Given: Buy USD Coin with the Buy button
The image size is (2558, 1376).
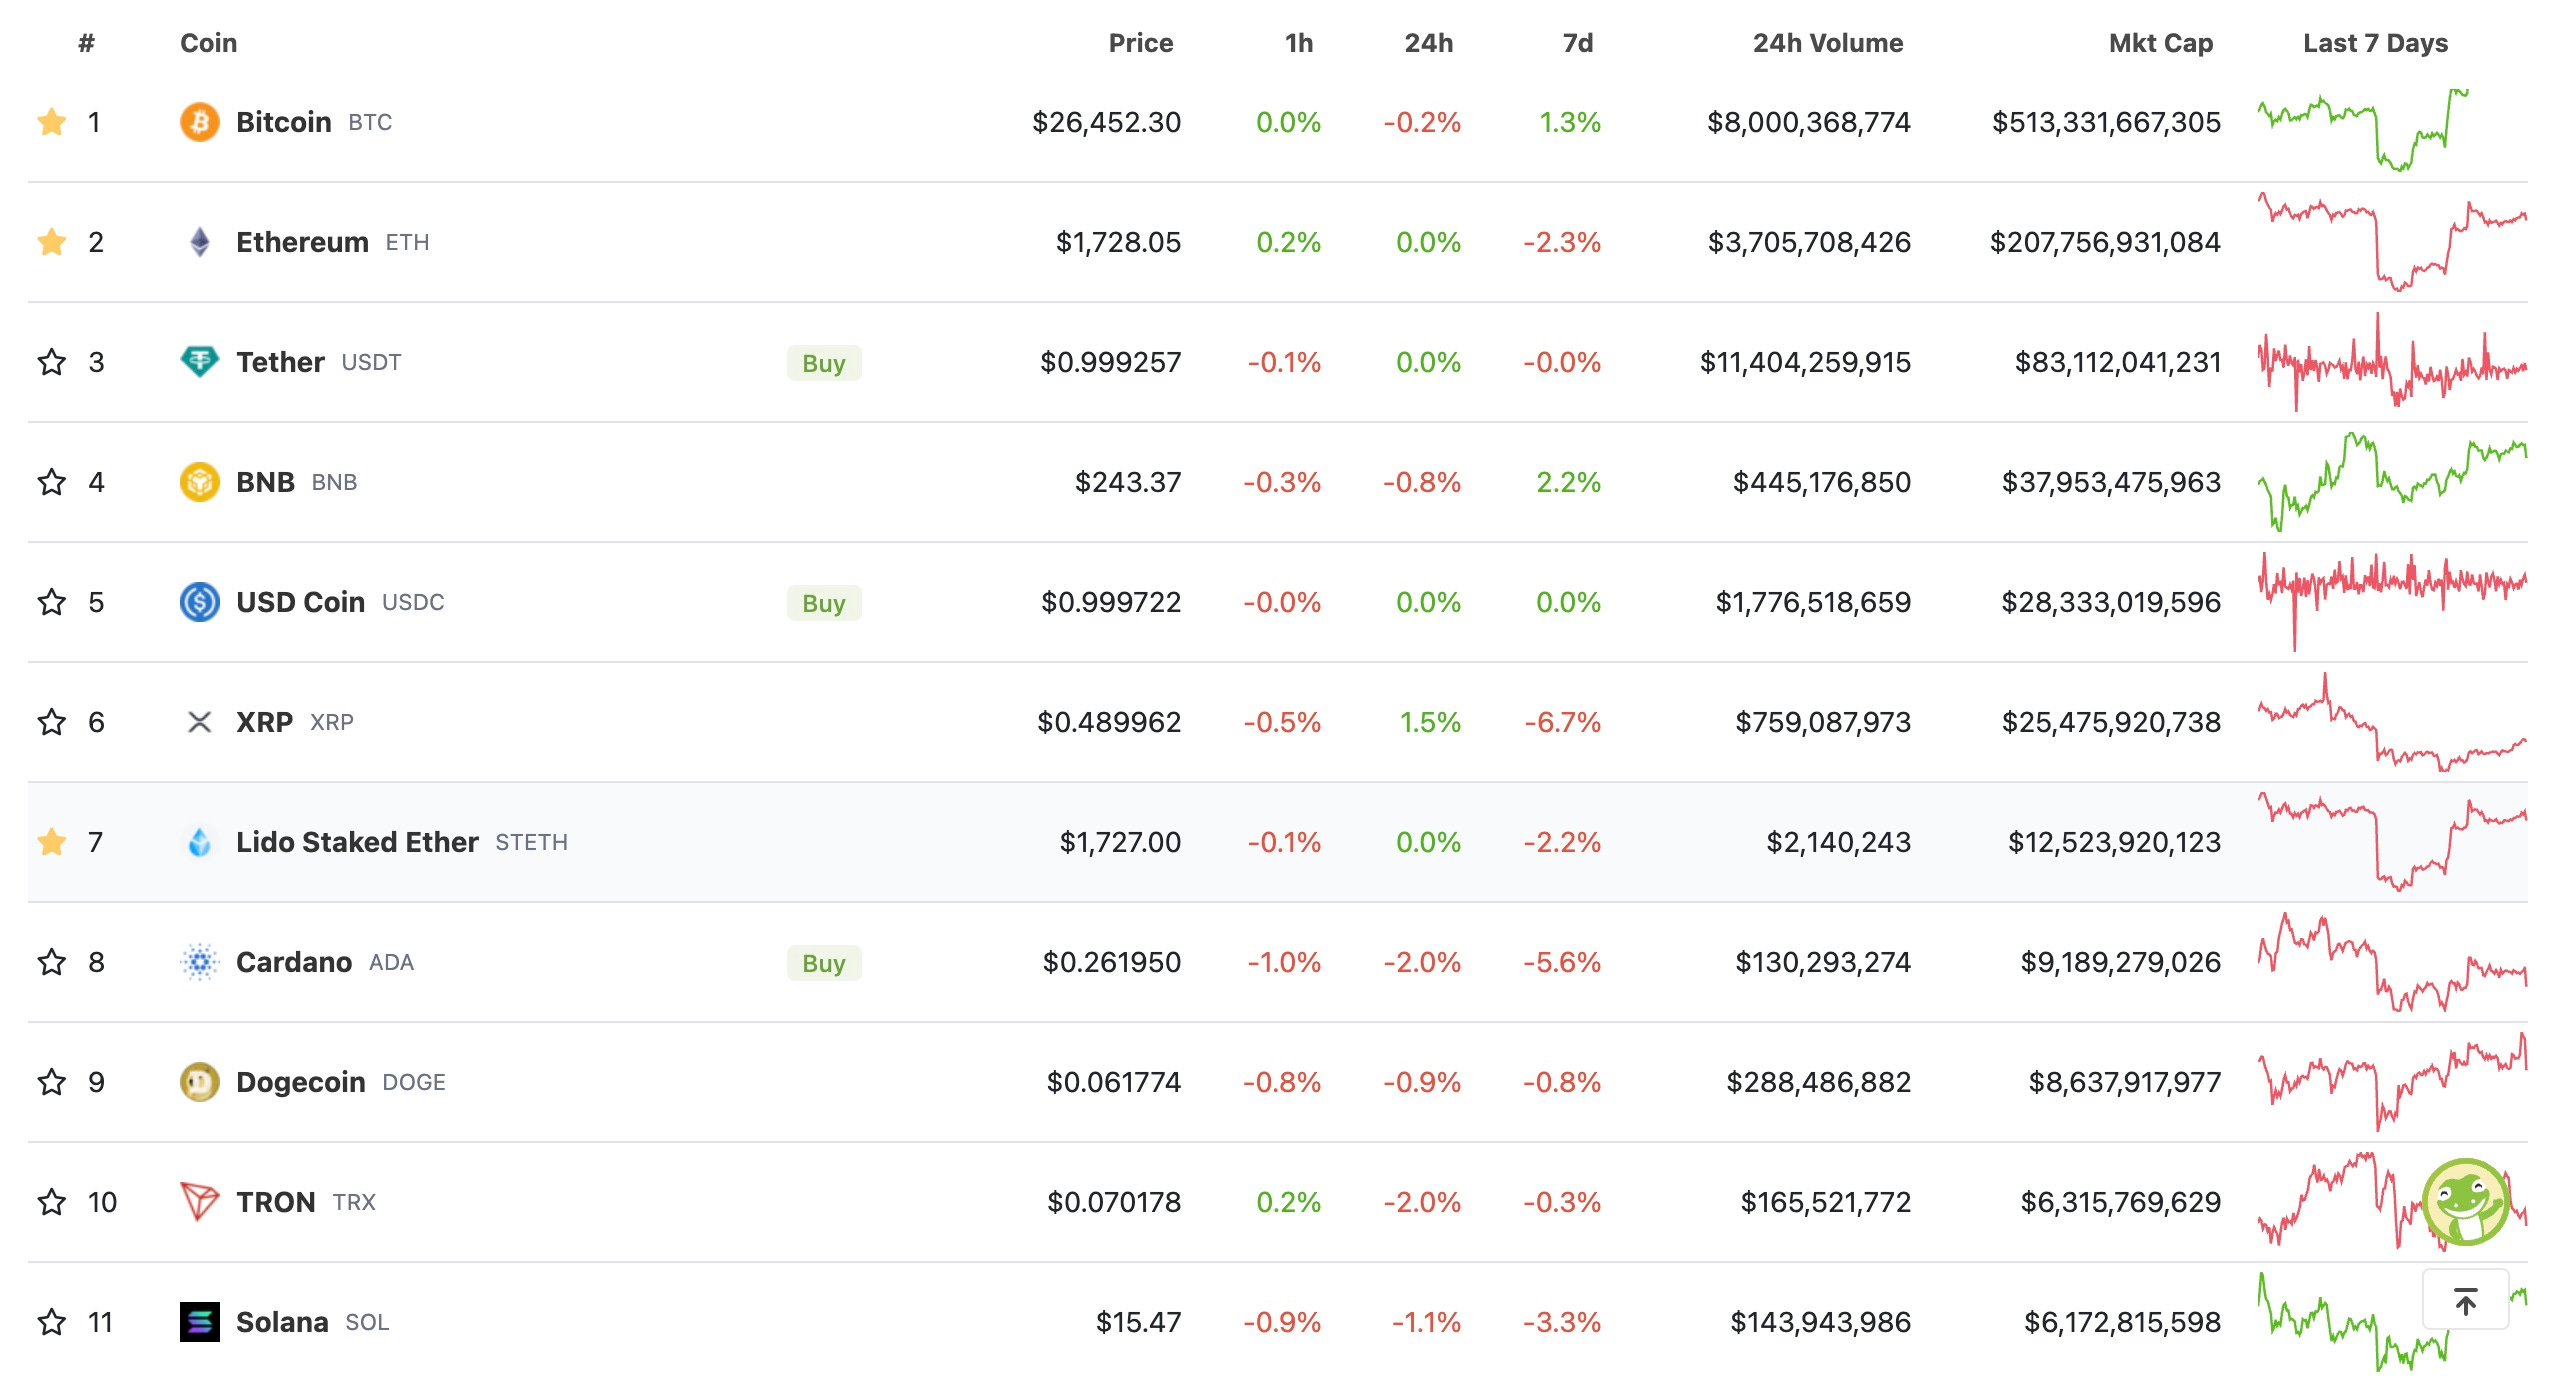Looking at the screenshot, I should (x=824, y=603).
